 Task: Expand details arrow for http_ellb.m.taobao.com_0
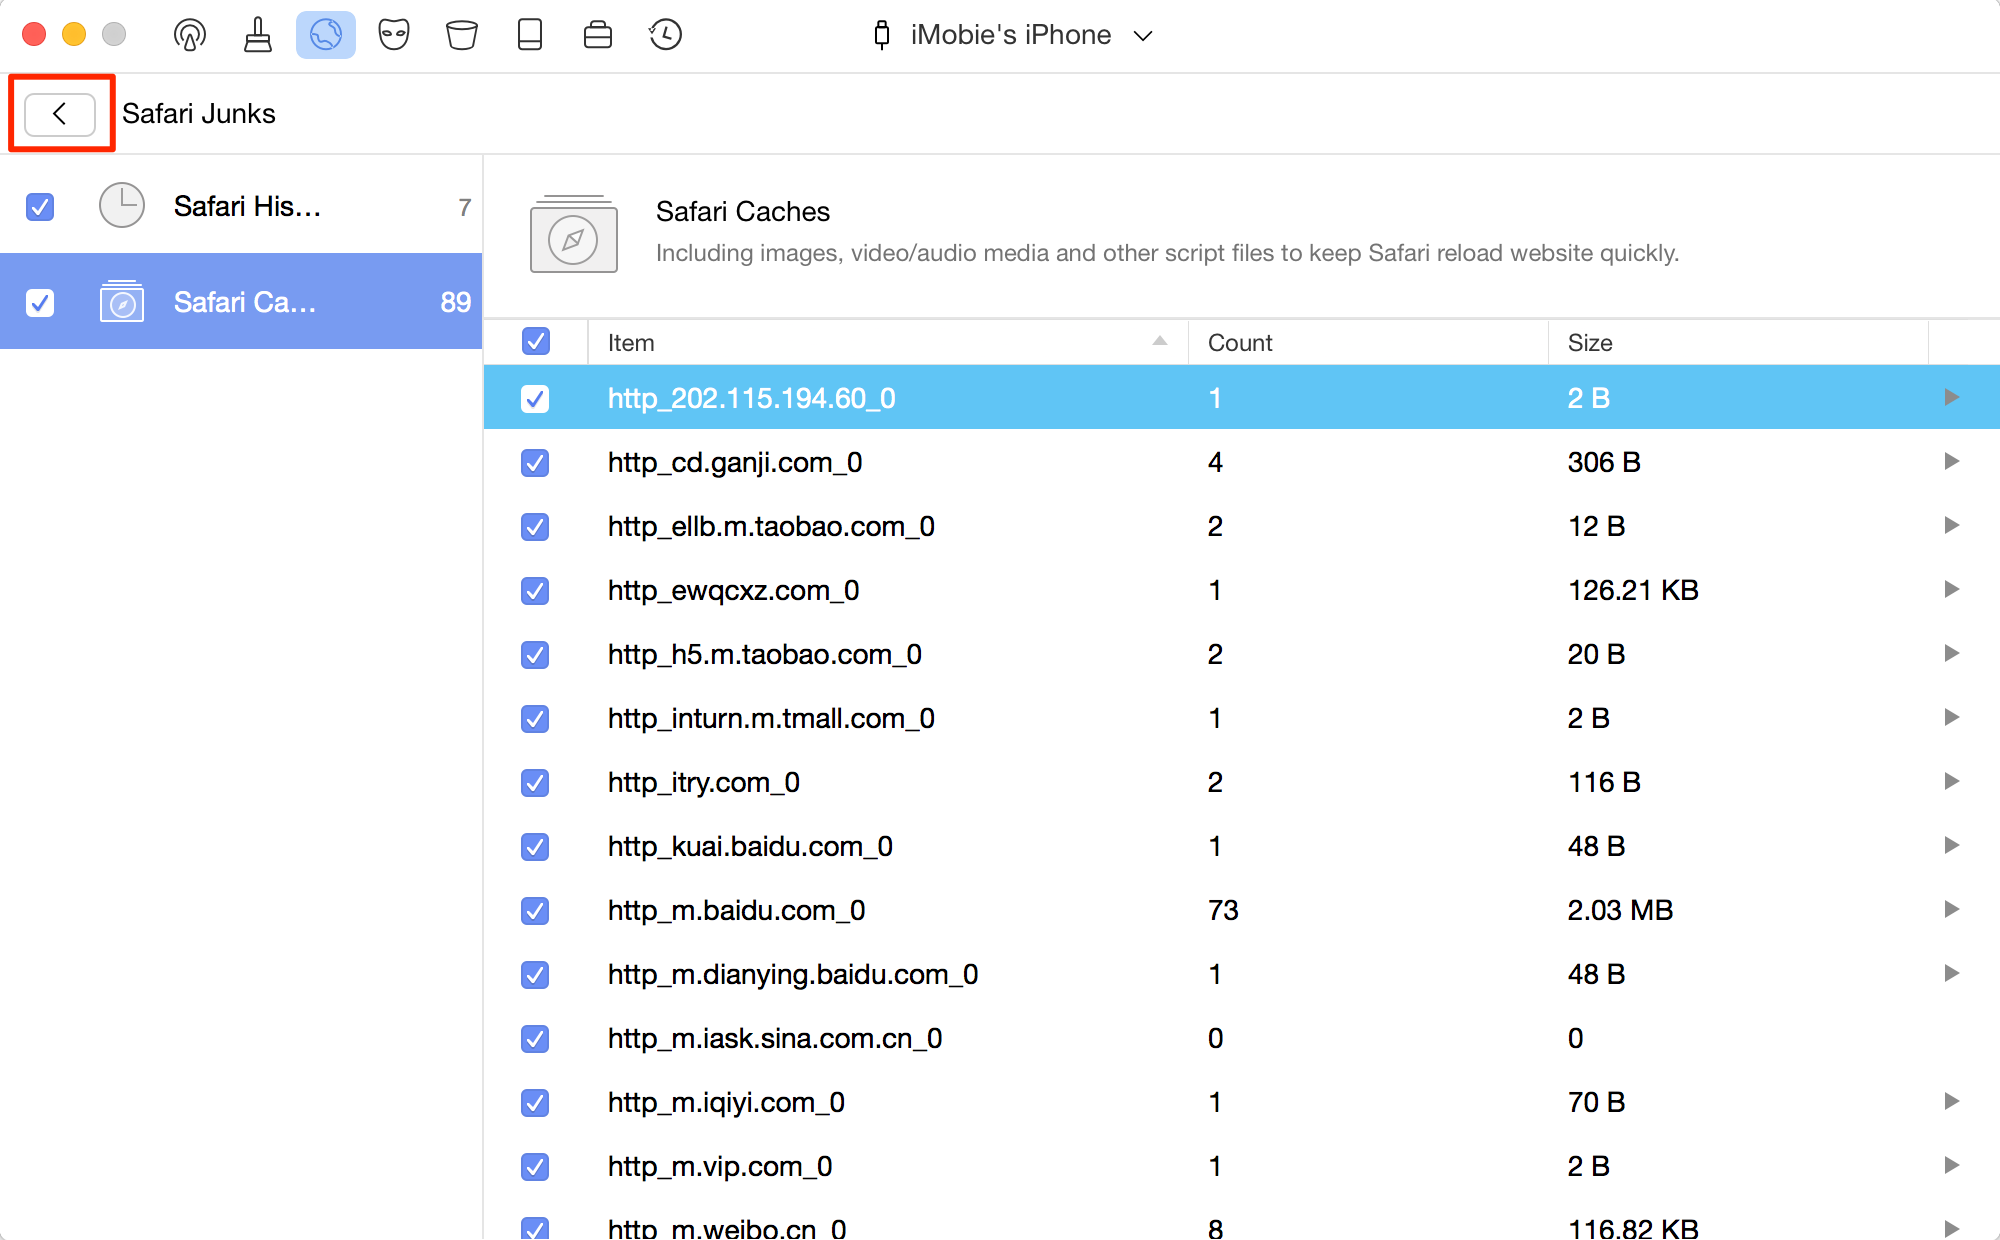[x=1951, y=525]
